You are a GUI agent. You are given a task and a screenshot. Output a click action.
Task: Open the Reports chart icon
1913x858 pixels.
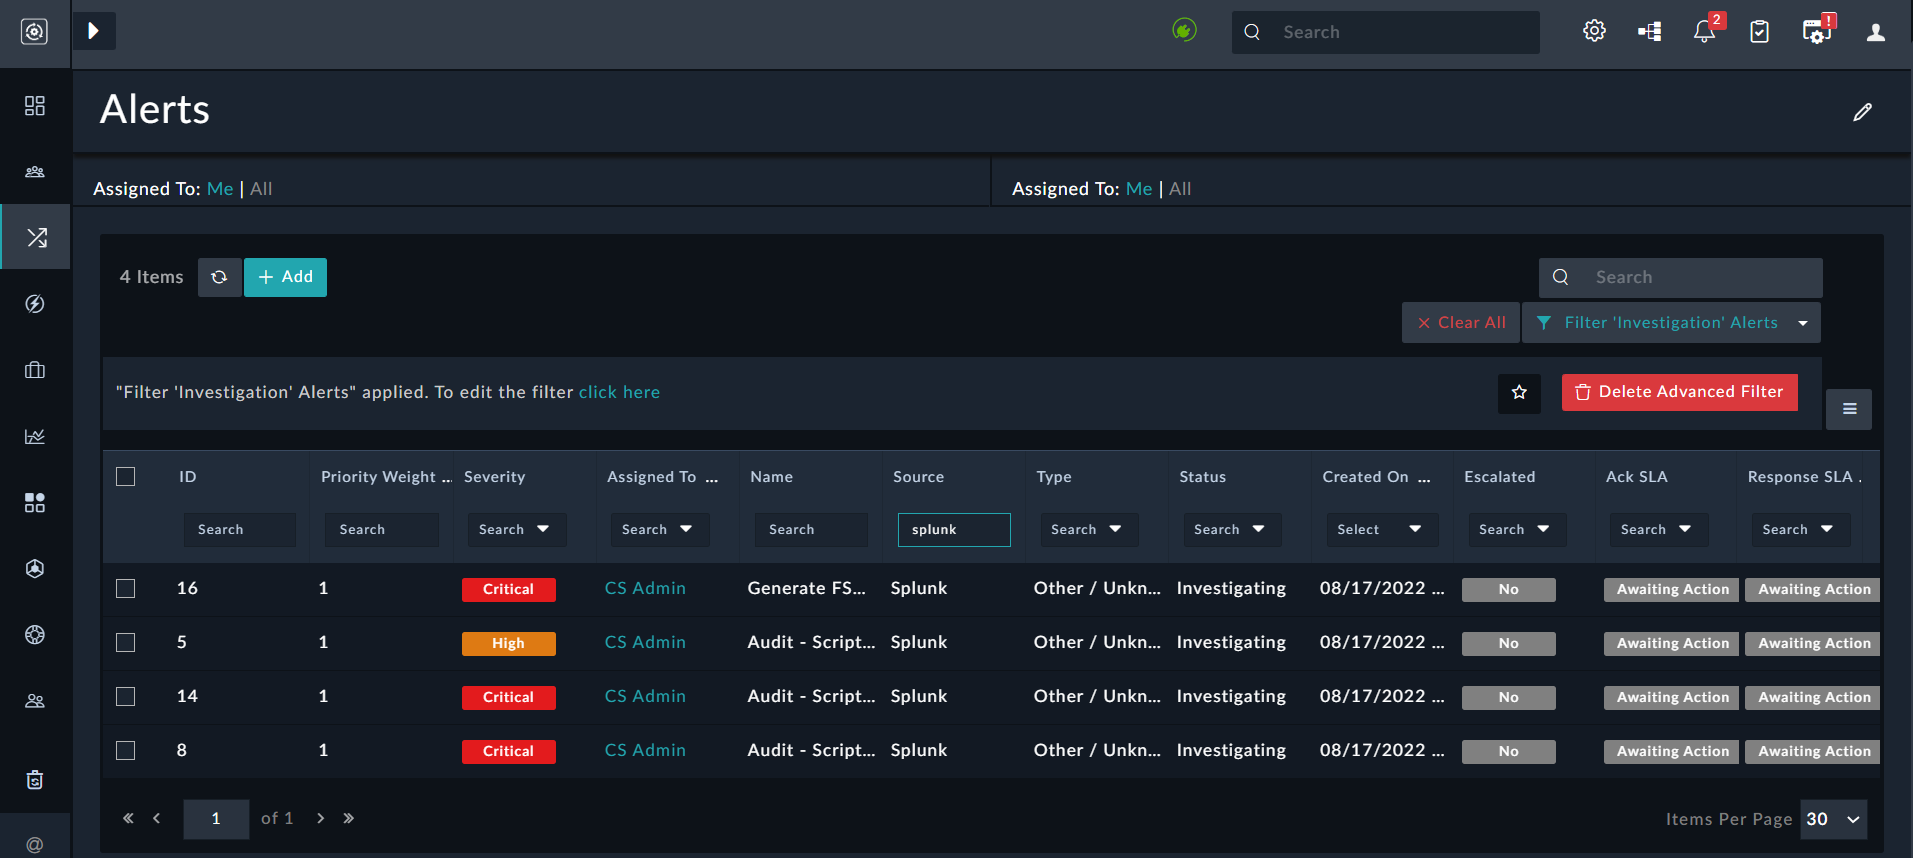tap(35, 436)
